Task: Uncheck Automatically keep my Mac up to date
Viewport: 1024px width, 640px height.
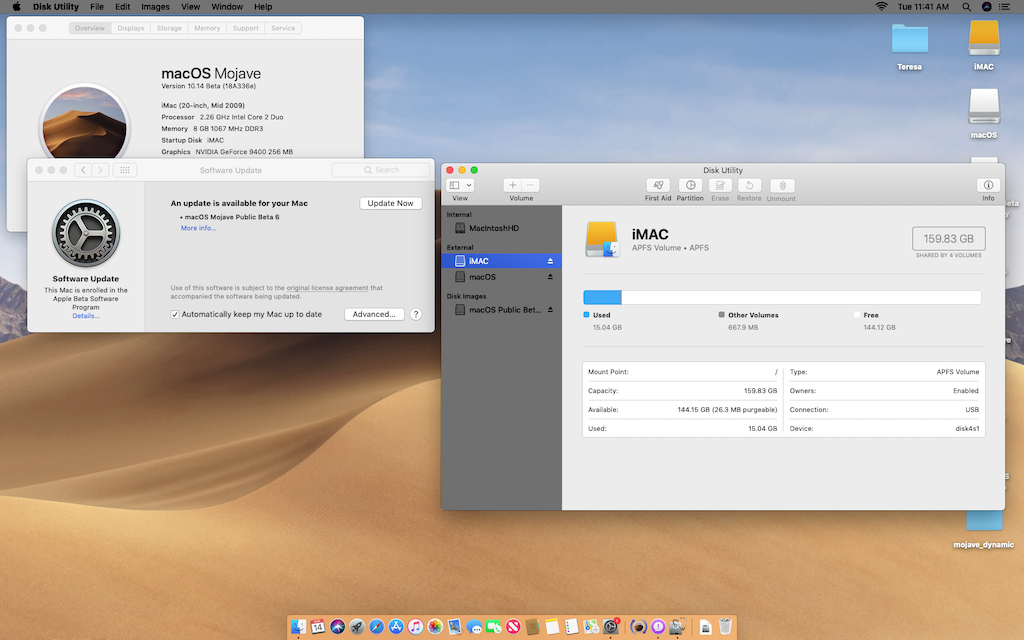Action: click(175, 314)
